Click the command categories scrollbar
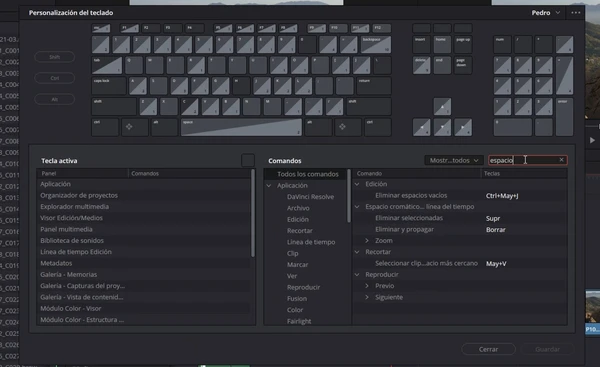Image resolution: width=600 pixels, height=367 pixels. [349, 196]
